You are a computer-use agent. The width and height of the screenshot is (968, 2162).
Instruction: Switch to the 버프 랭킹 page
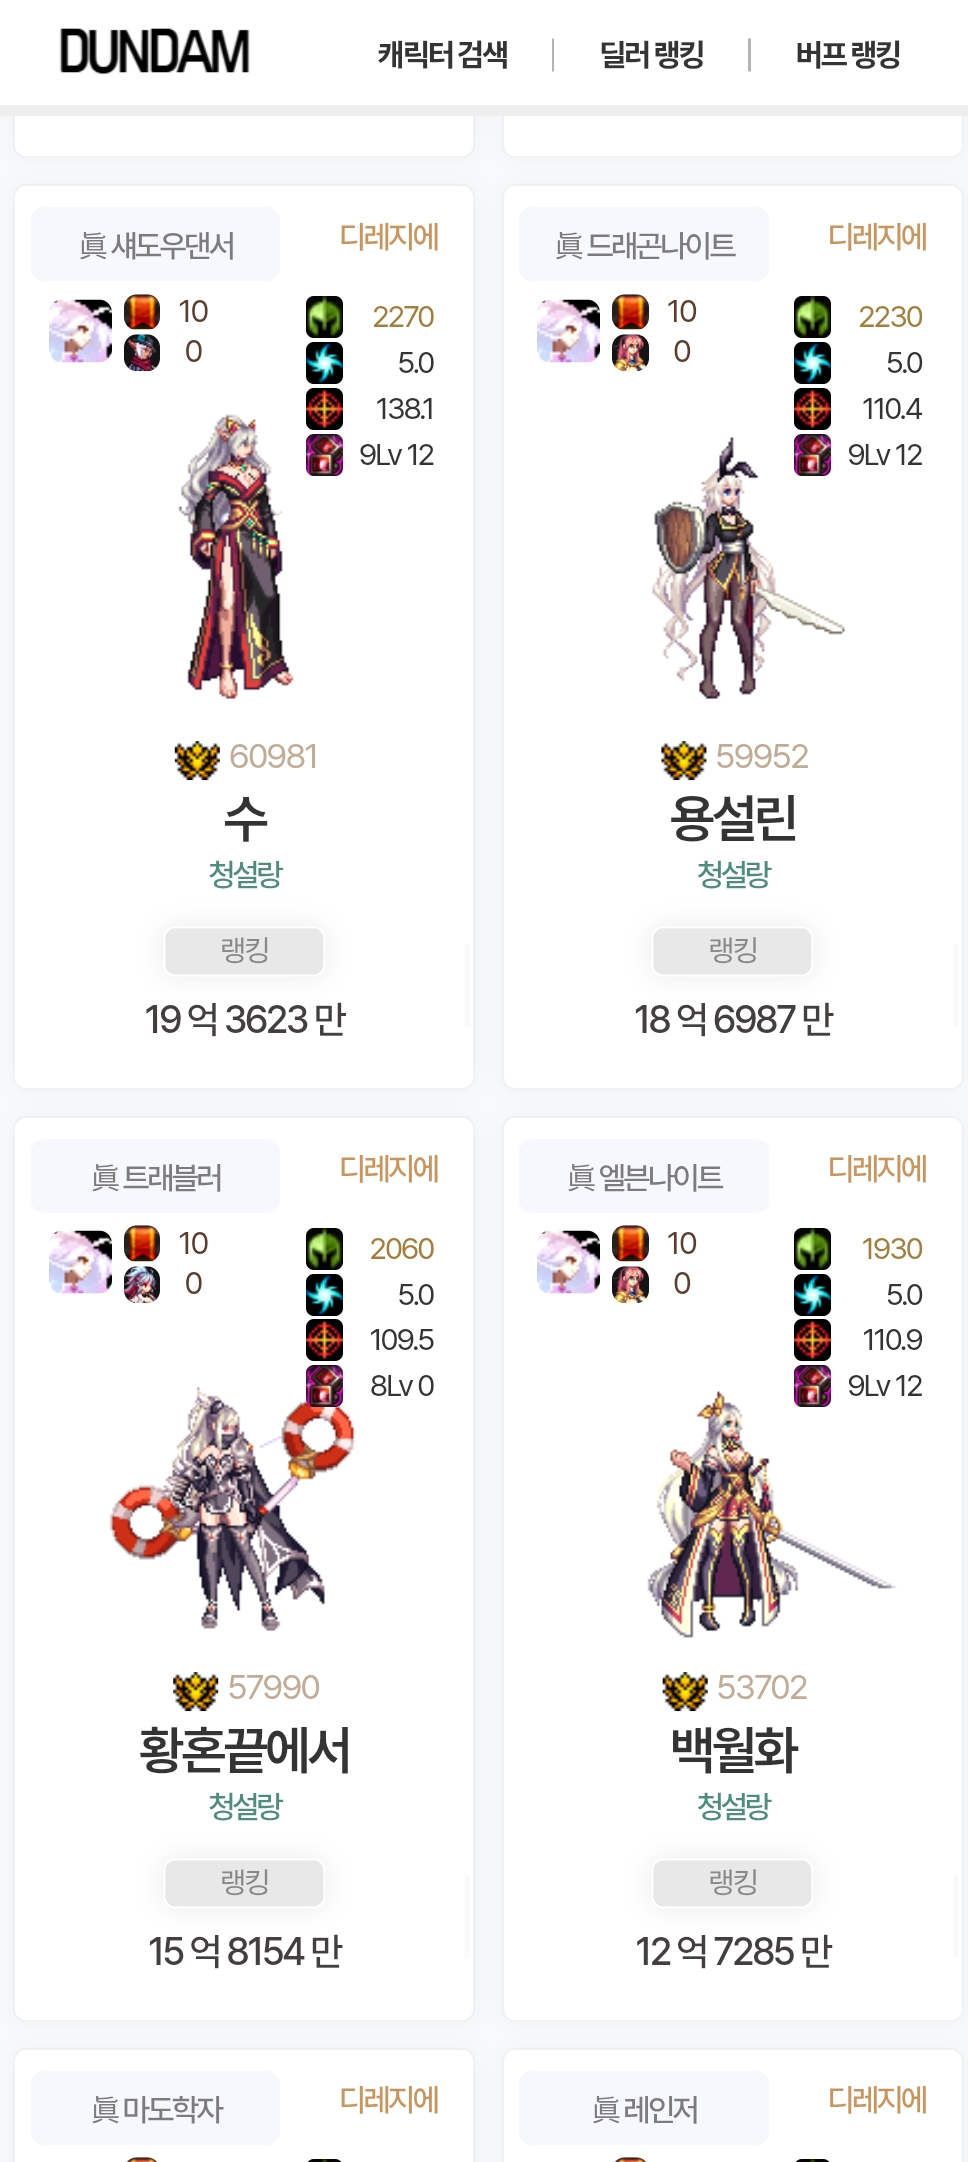(x=848, y=54)
